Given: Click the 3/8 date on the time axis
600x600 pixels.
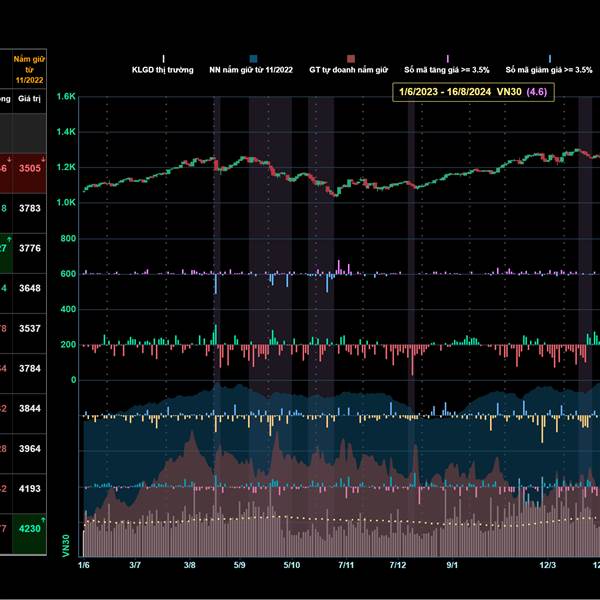Looking at the screenshot, I should pyautogui.click(x=189, y=565).
